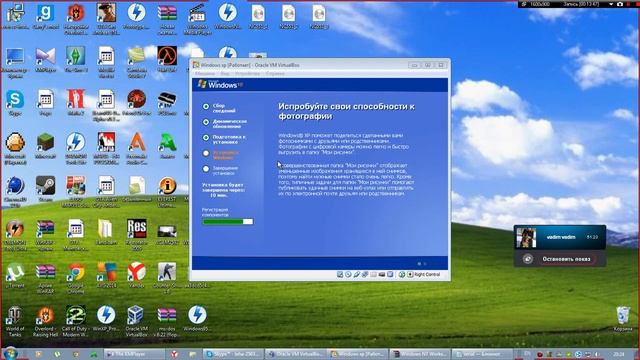640x360 pixels.
Task: Open the Вид menu in VirtualBox
Action: [225, 74]
